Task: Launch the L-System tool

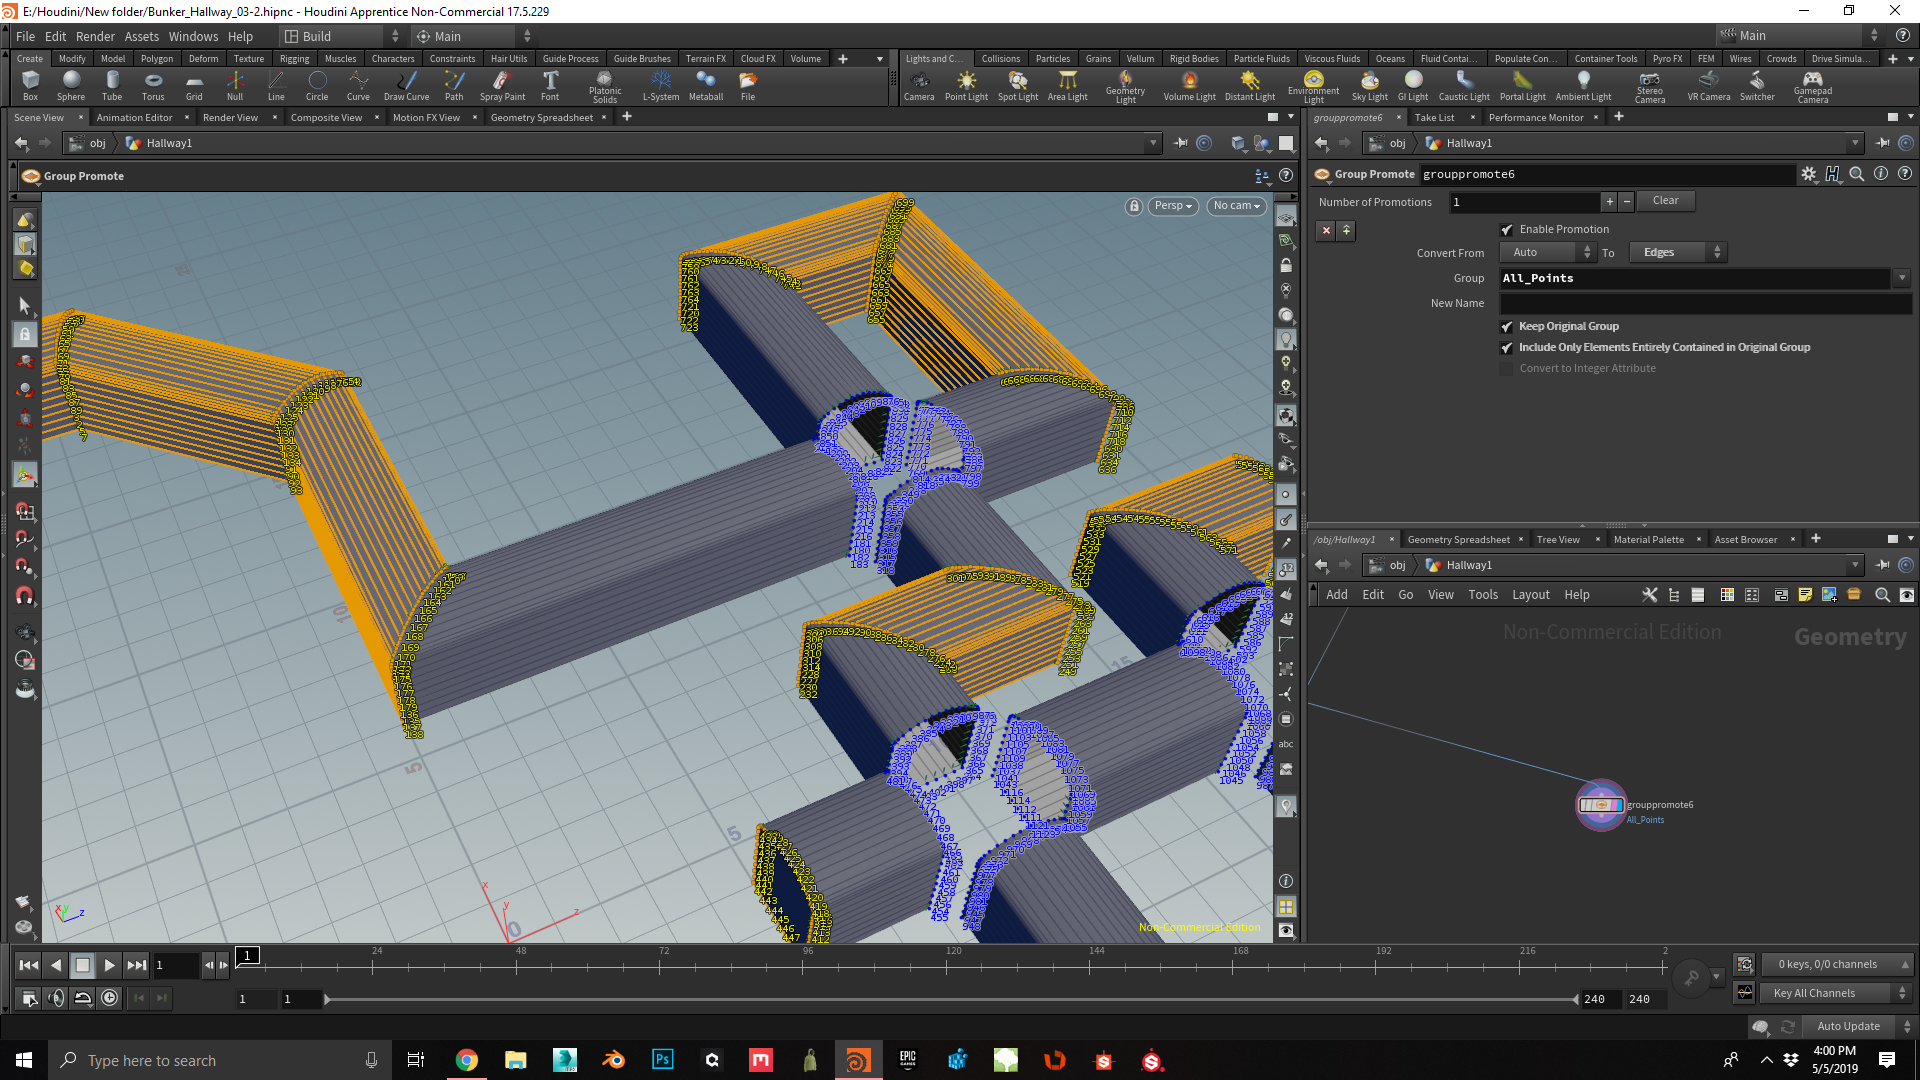Action: click(661, 85)
